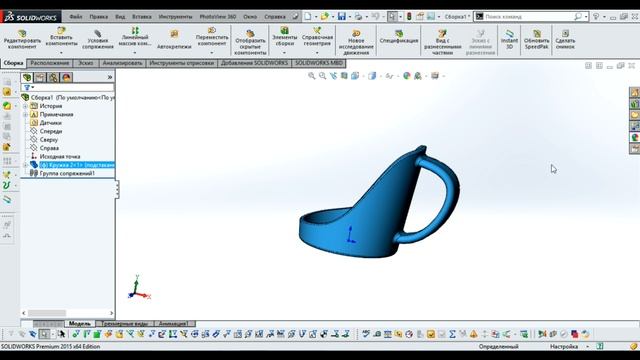Viewport: 640px width, 360px height.
Task: Click the Save icon in the top toolbar
Action: (342, 16)
